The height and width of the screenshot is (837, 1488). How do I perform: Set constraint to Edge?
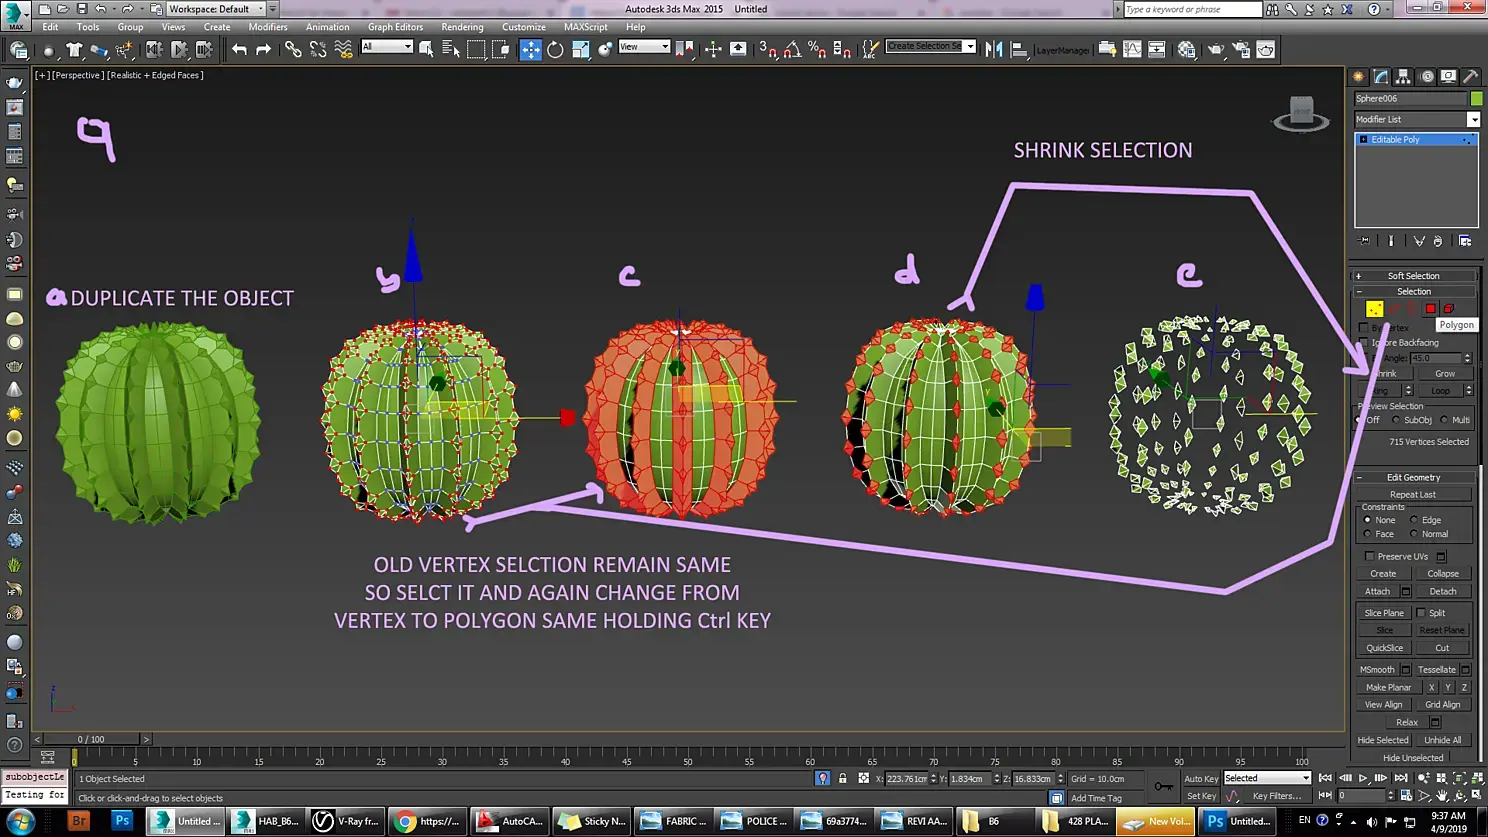point(1414,520)
